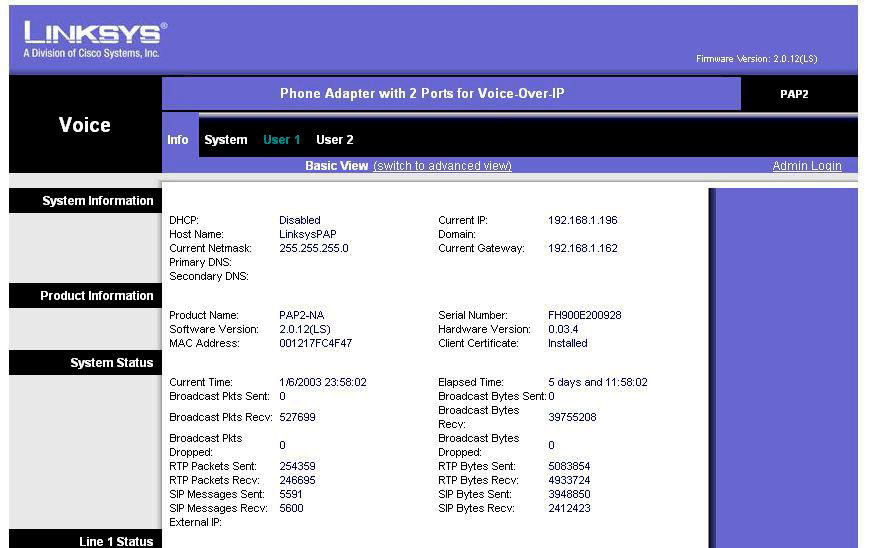883x548 pixels.
Task: Select the client certificate value Installed
Action: click(x=568, y=344)
